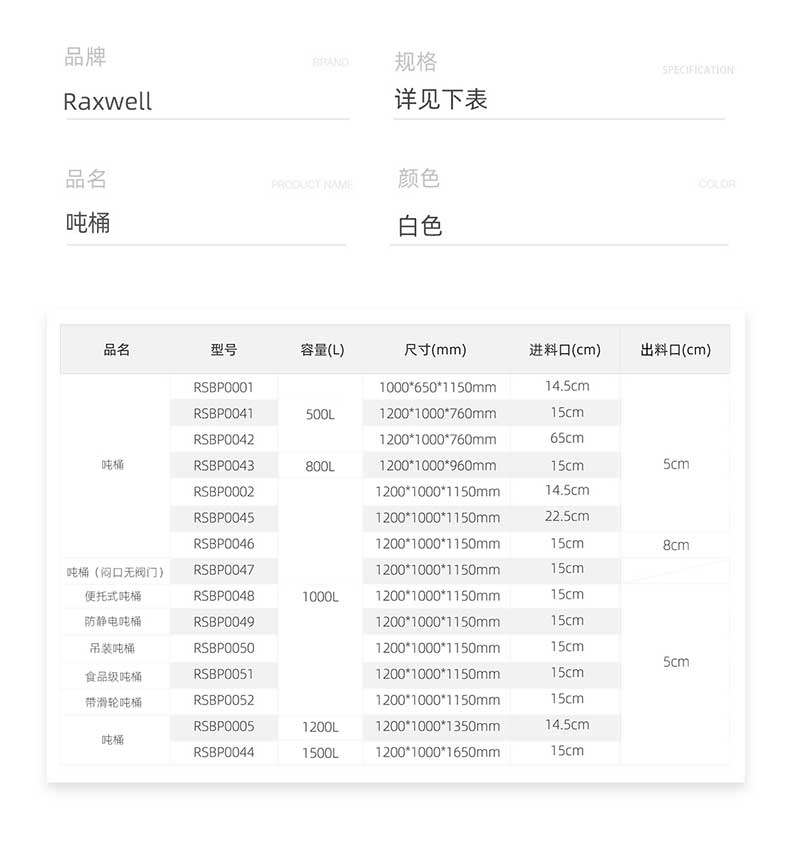
Task: Click the Raxwell brand name field
Action: coord(108,102)
